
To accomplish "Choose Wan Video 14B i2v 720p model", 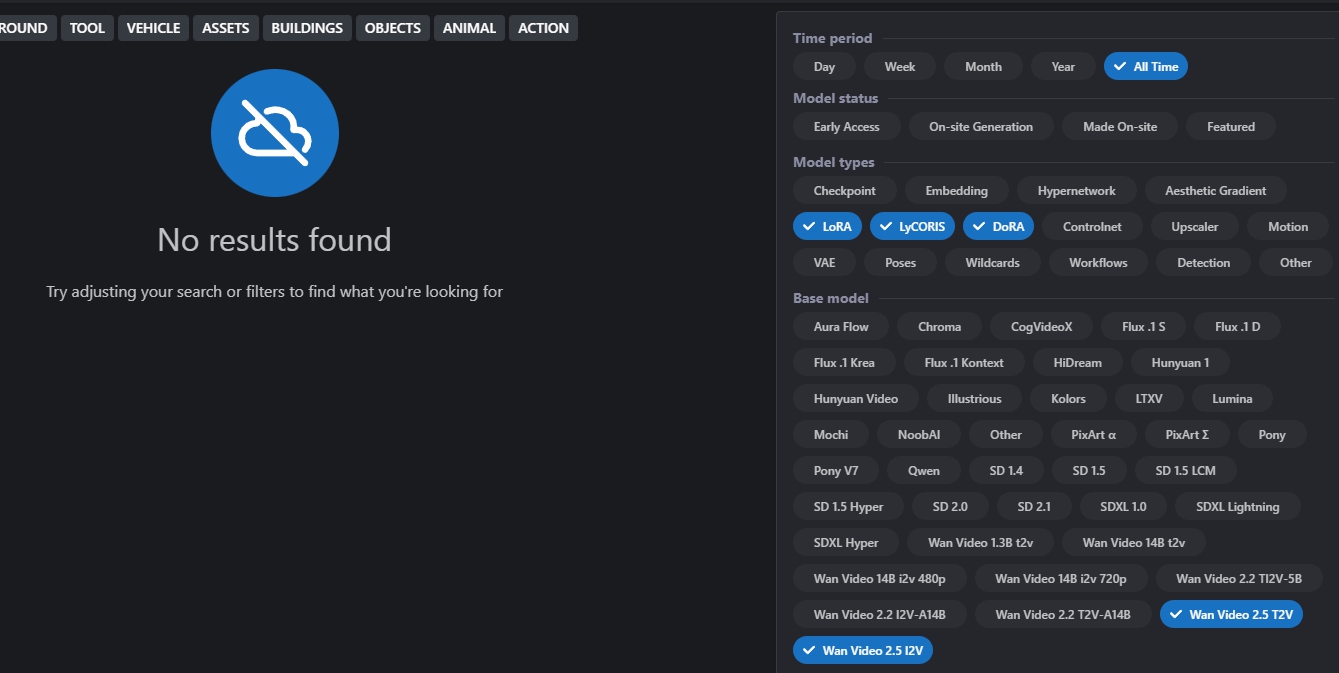I will pyautogui.click(x=1061, y=579).
